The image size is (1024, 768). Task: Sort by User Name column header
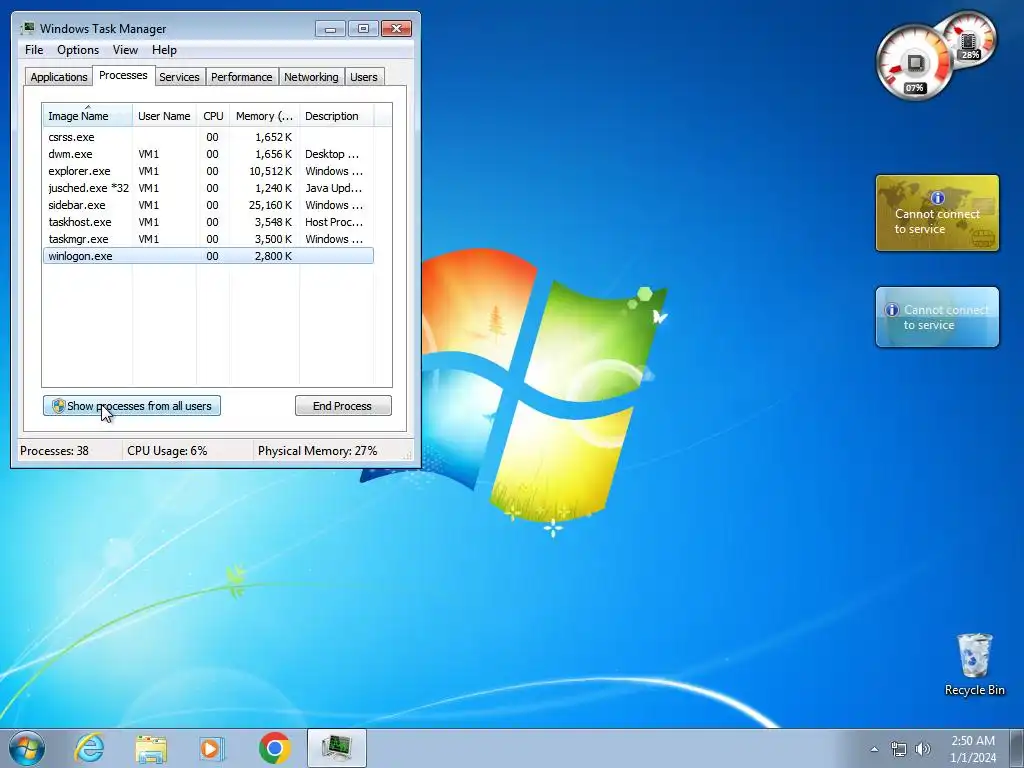point(165,116)
